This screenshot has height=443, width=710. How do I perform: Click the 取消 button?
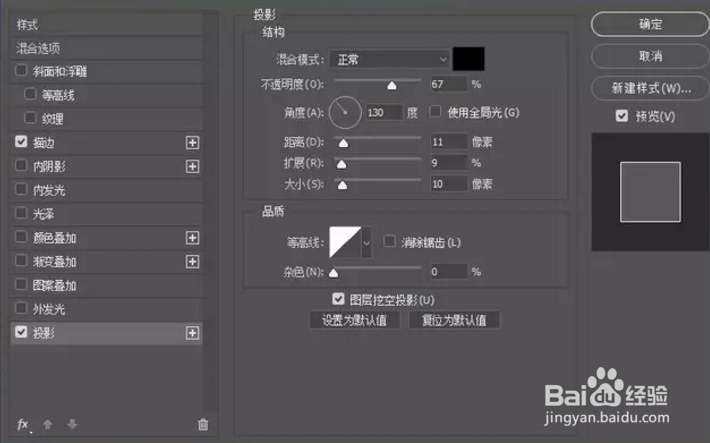(650, 56)
